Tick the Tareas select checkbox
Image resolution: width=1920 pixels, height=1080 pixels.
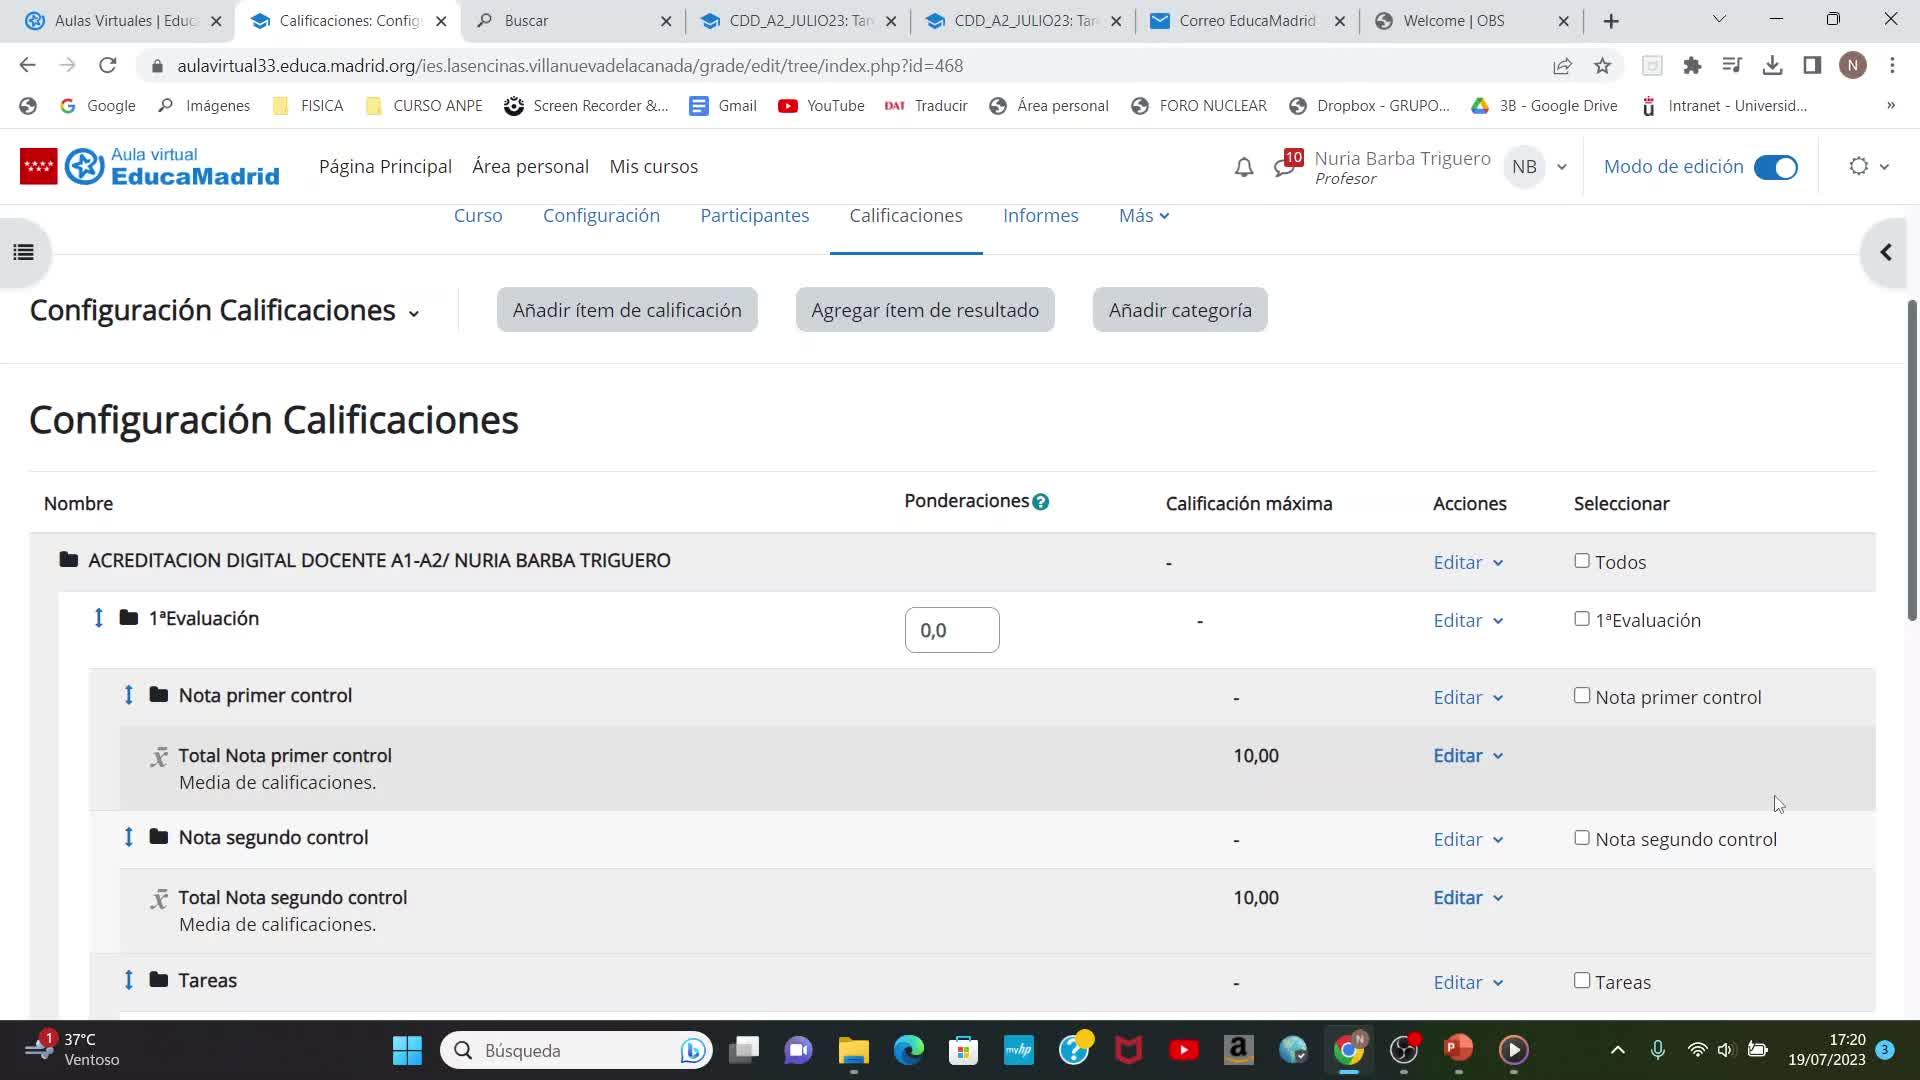[x=1581, y=981]
